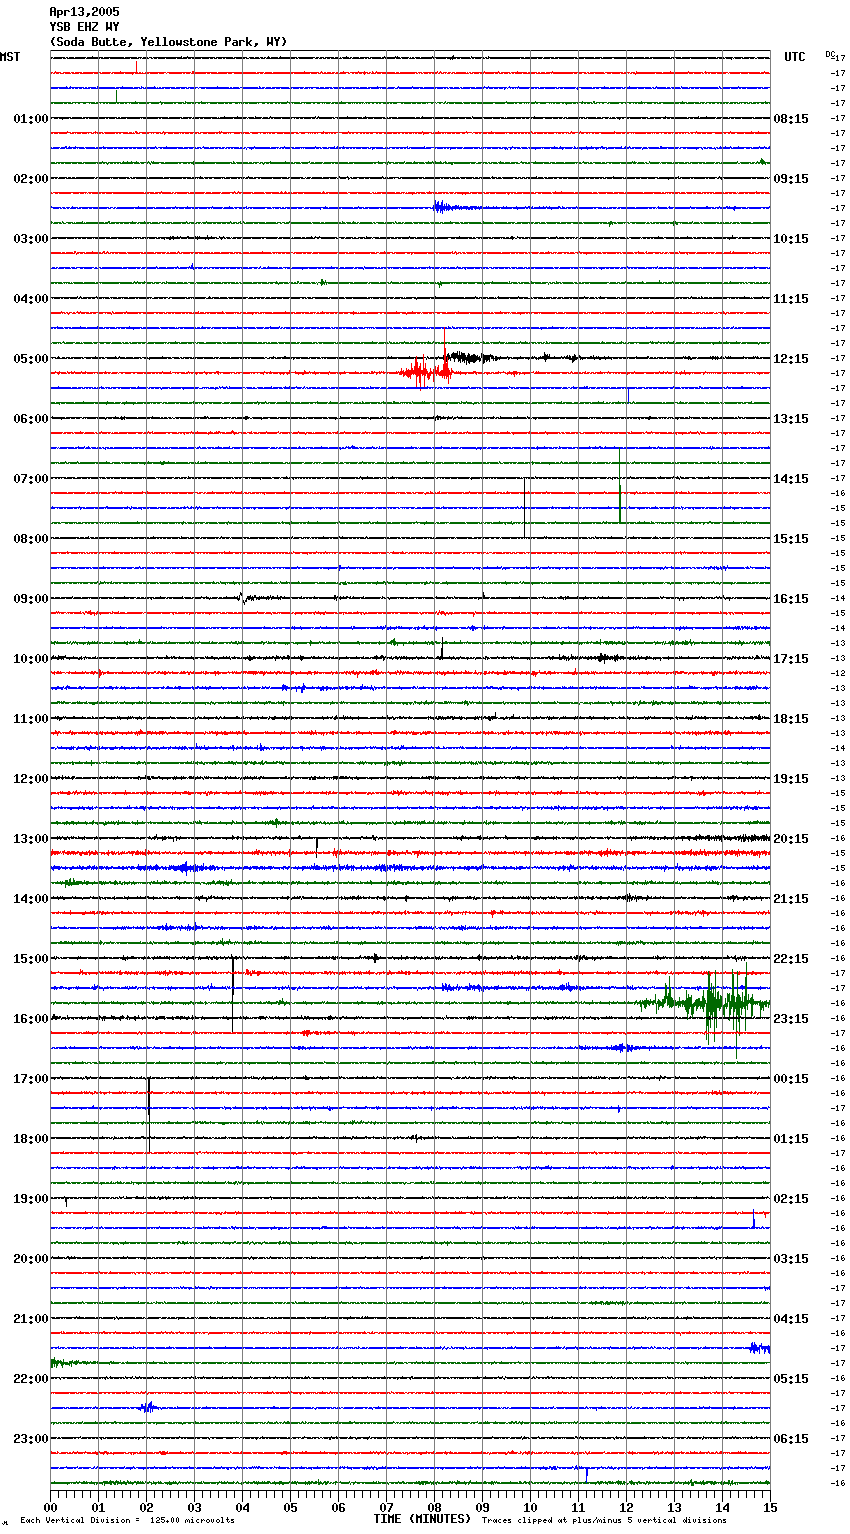Click the 'MST' column header
This screenshot has height=1534, width=850.
pos(10,57)
